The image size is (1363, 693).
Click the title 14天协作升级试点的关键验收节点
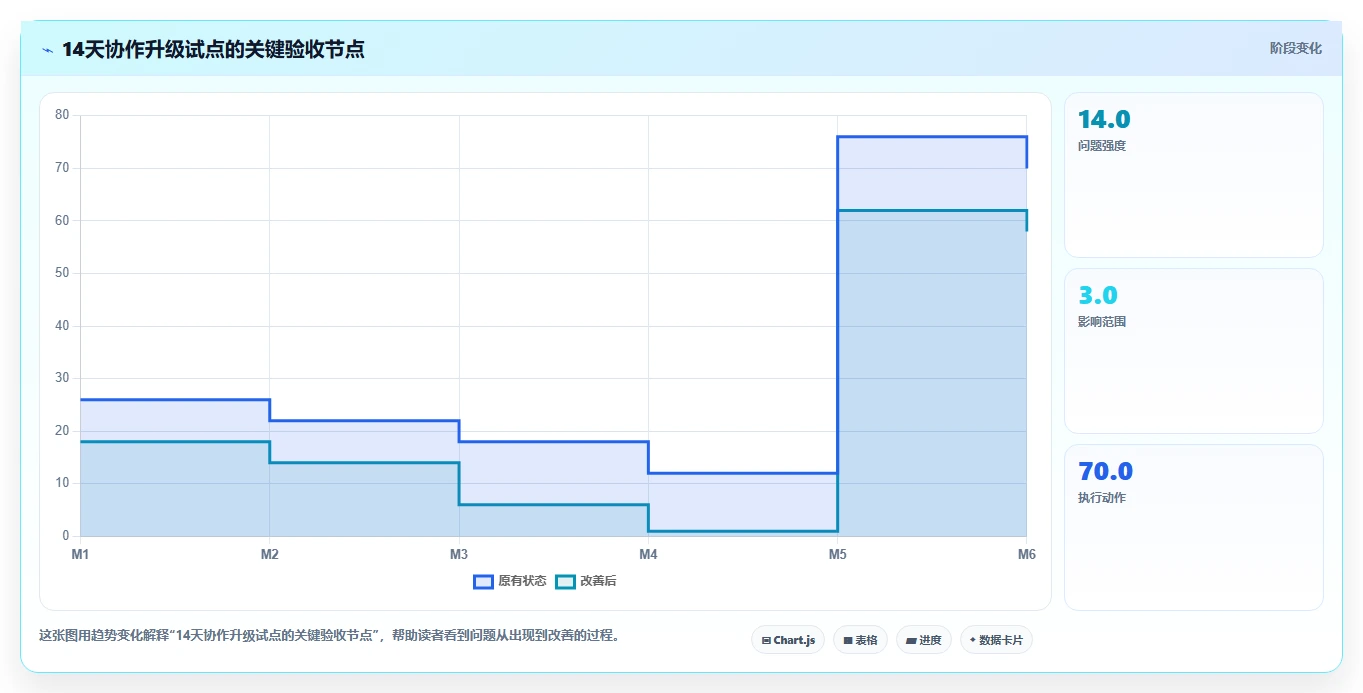[x=213, y=50]
